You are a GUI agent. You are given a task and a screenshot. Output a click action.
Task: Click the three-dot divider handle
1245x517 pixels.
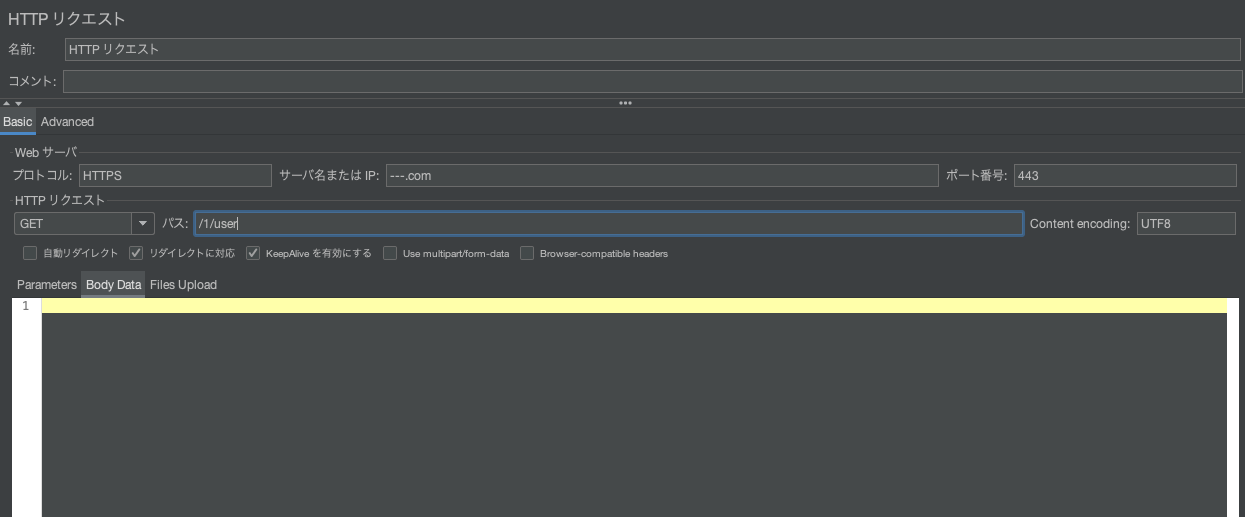click(x=625, y=103)
